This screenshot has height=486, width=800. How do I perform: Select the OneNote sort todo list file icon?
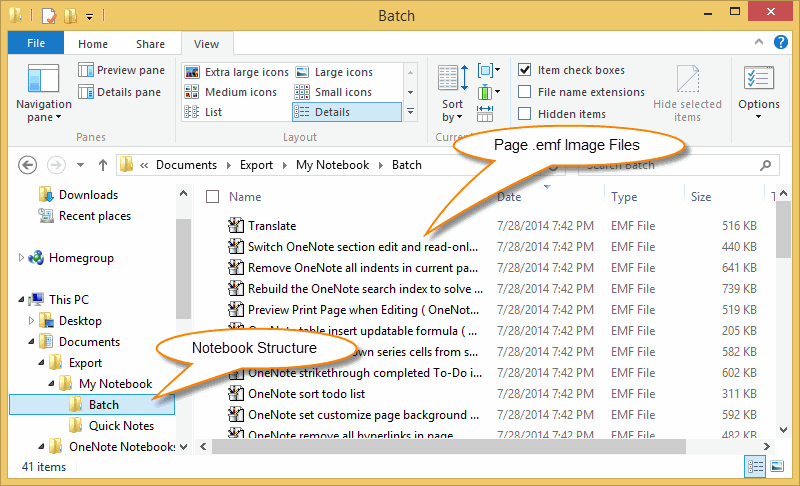coord(236,393)
